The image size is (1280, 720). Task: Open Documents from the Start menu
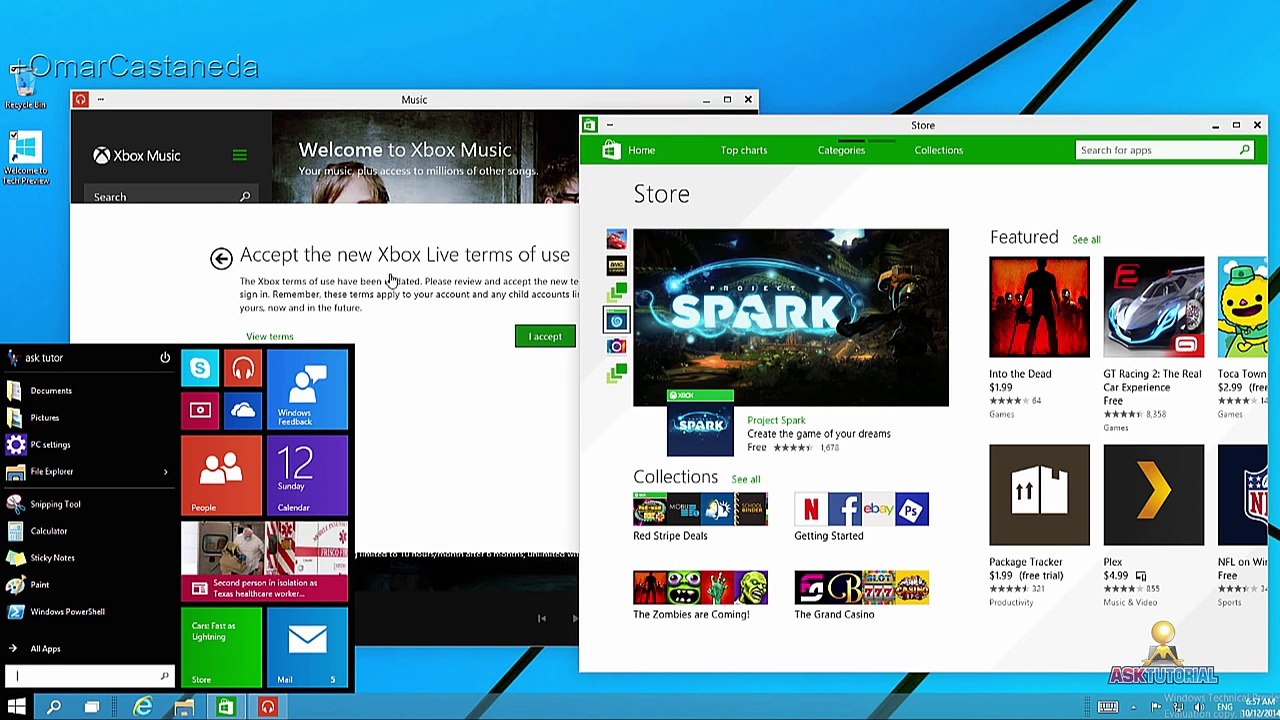(x=88, y=391)
